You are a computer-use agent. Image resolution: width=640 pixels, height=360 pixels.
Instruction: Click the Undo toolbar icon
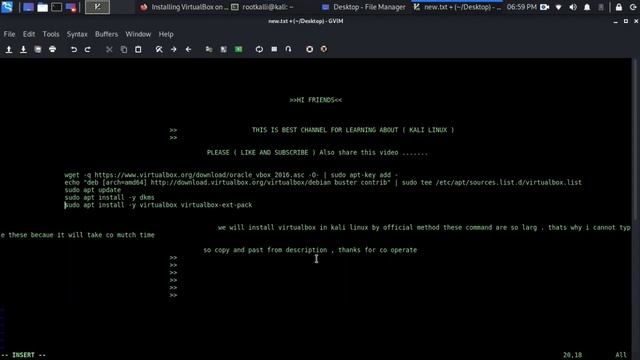pos(73,49)
